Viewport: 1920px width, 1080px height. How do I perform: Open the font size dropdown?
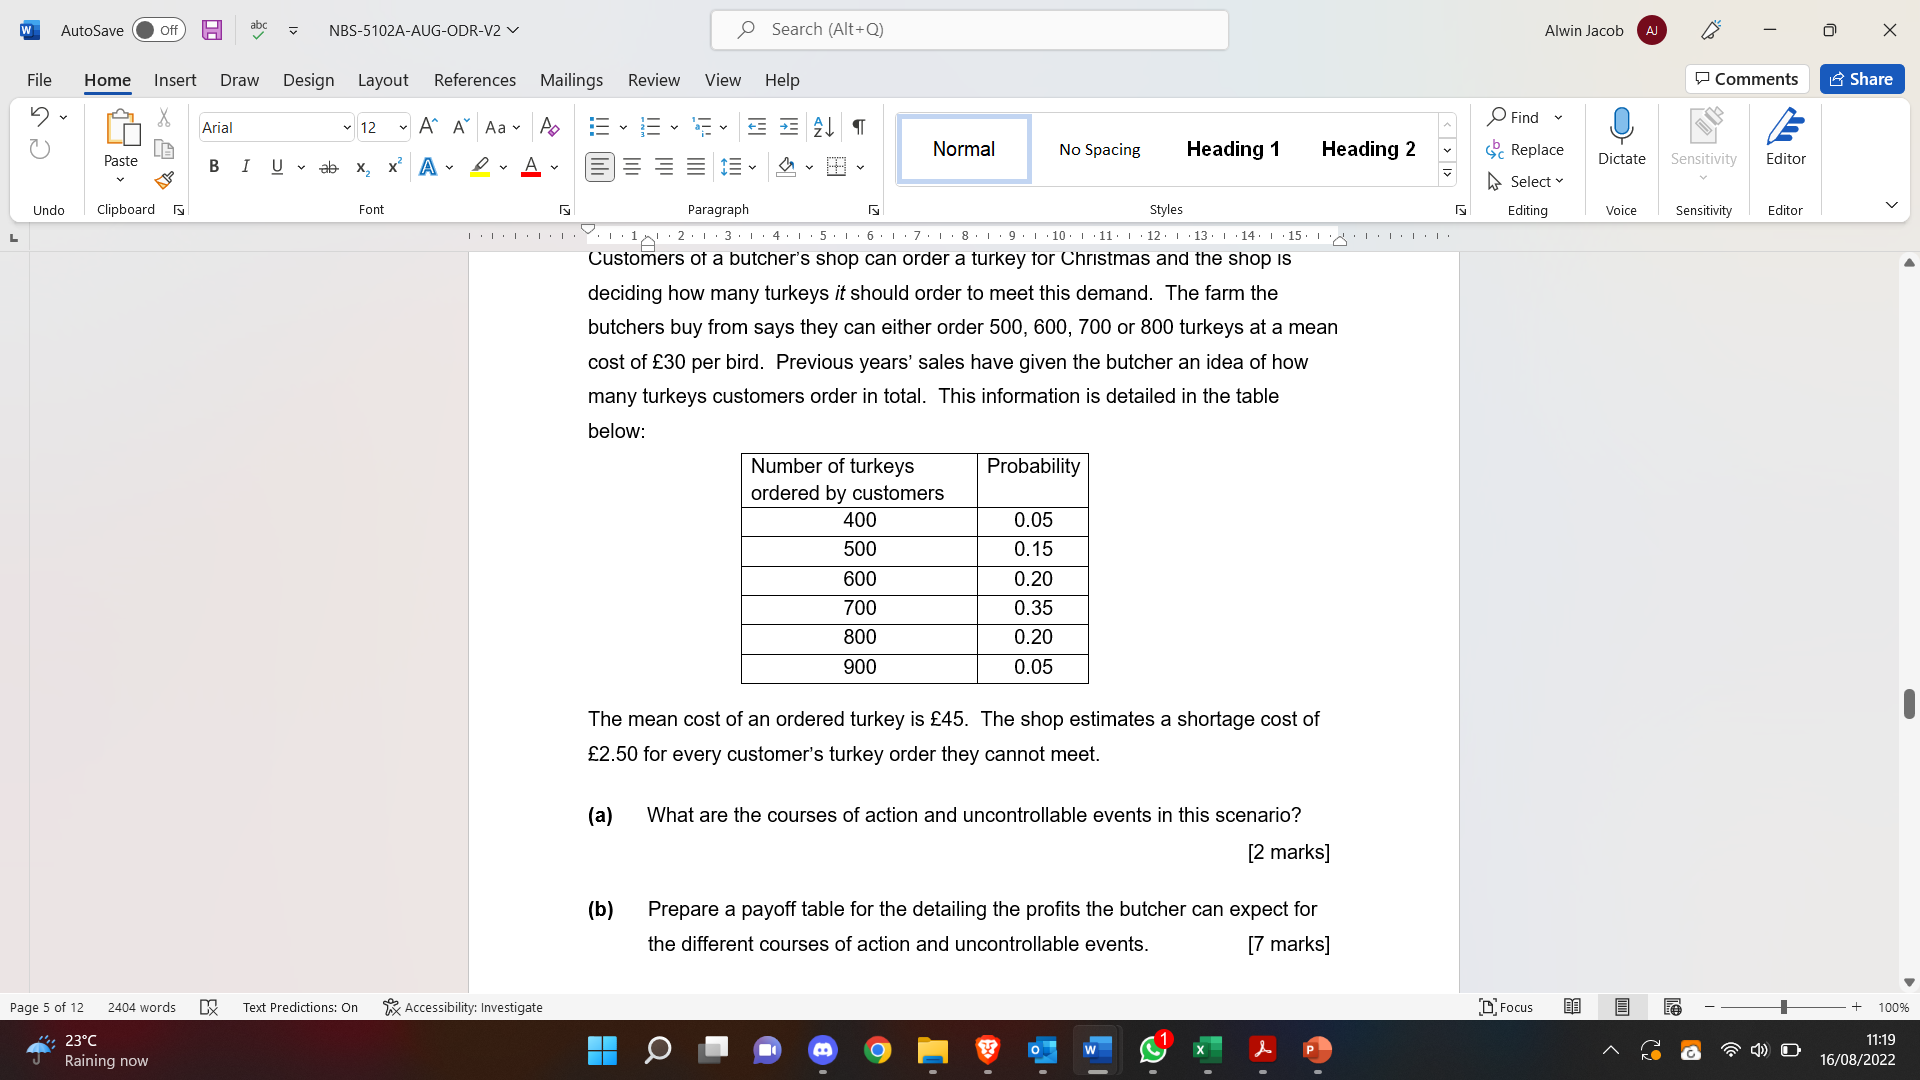[403, 128]
